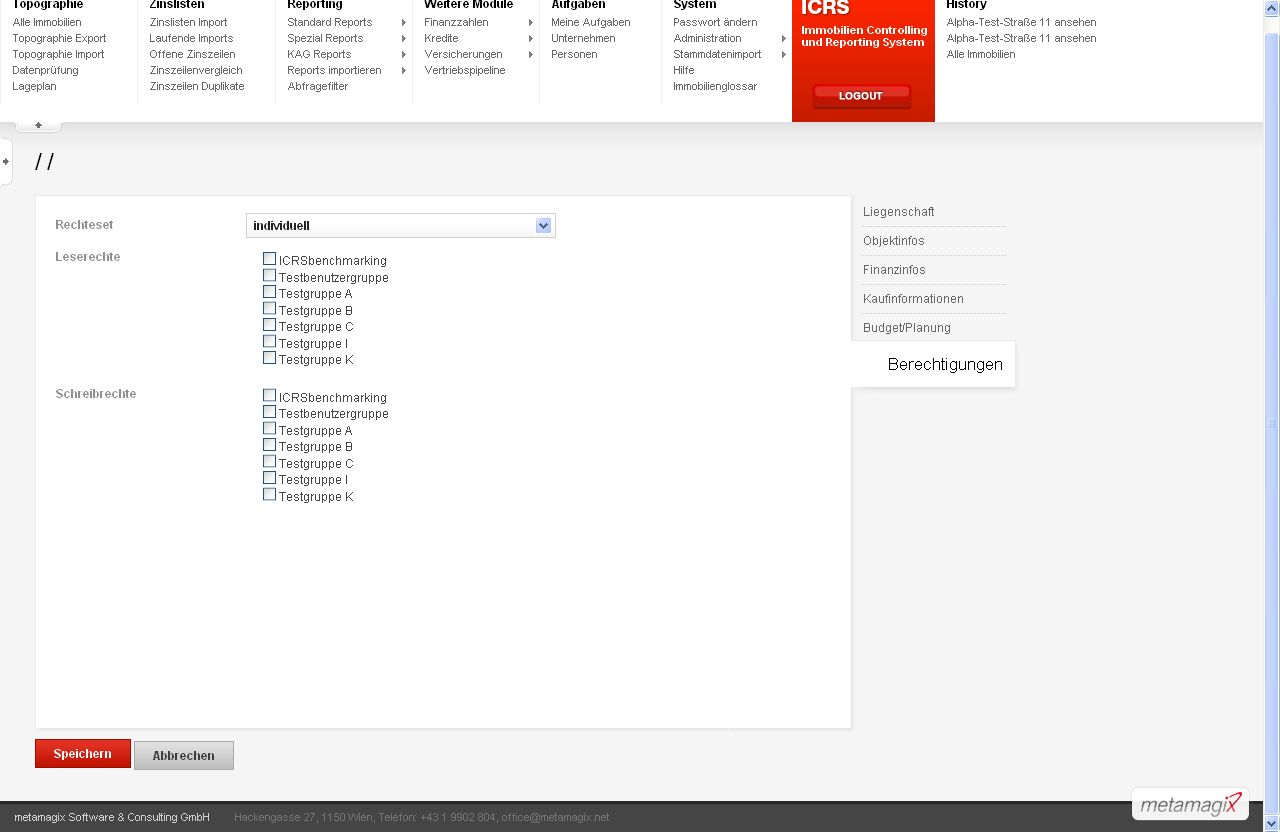The width and height of the screenshot is (1280, 832).
Task: Click the Speichern button
Action: point(83,754)
